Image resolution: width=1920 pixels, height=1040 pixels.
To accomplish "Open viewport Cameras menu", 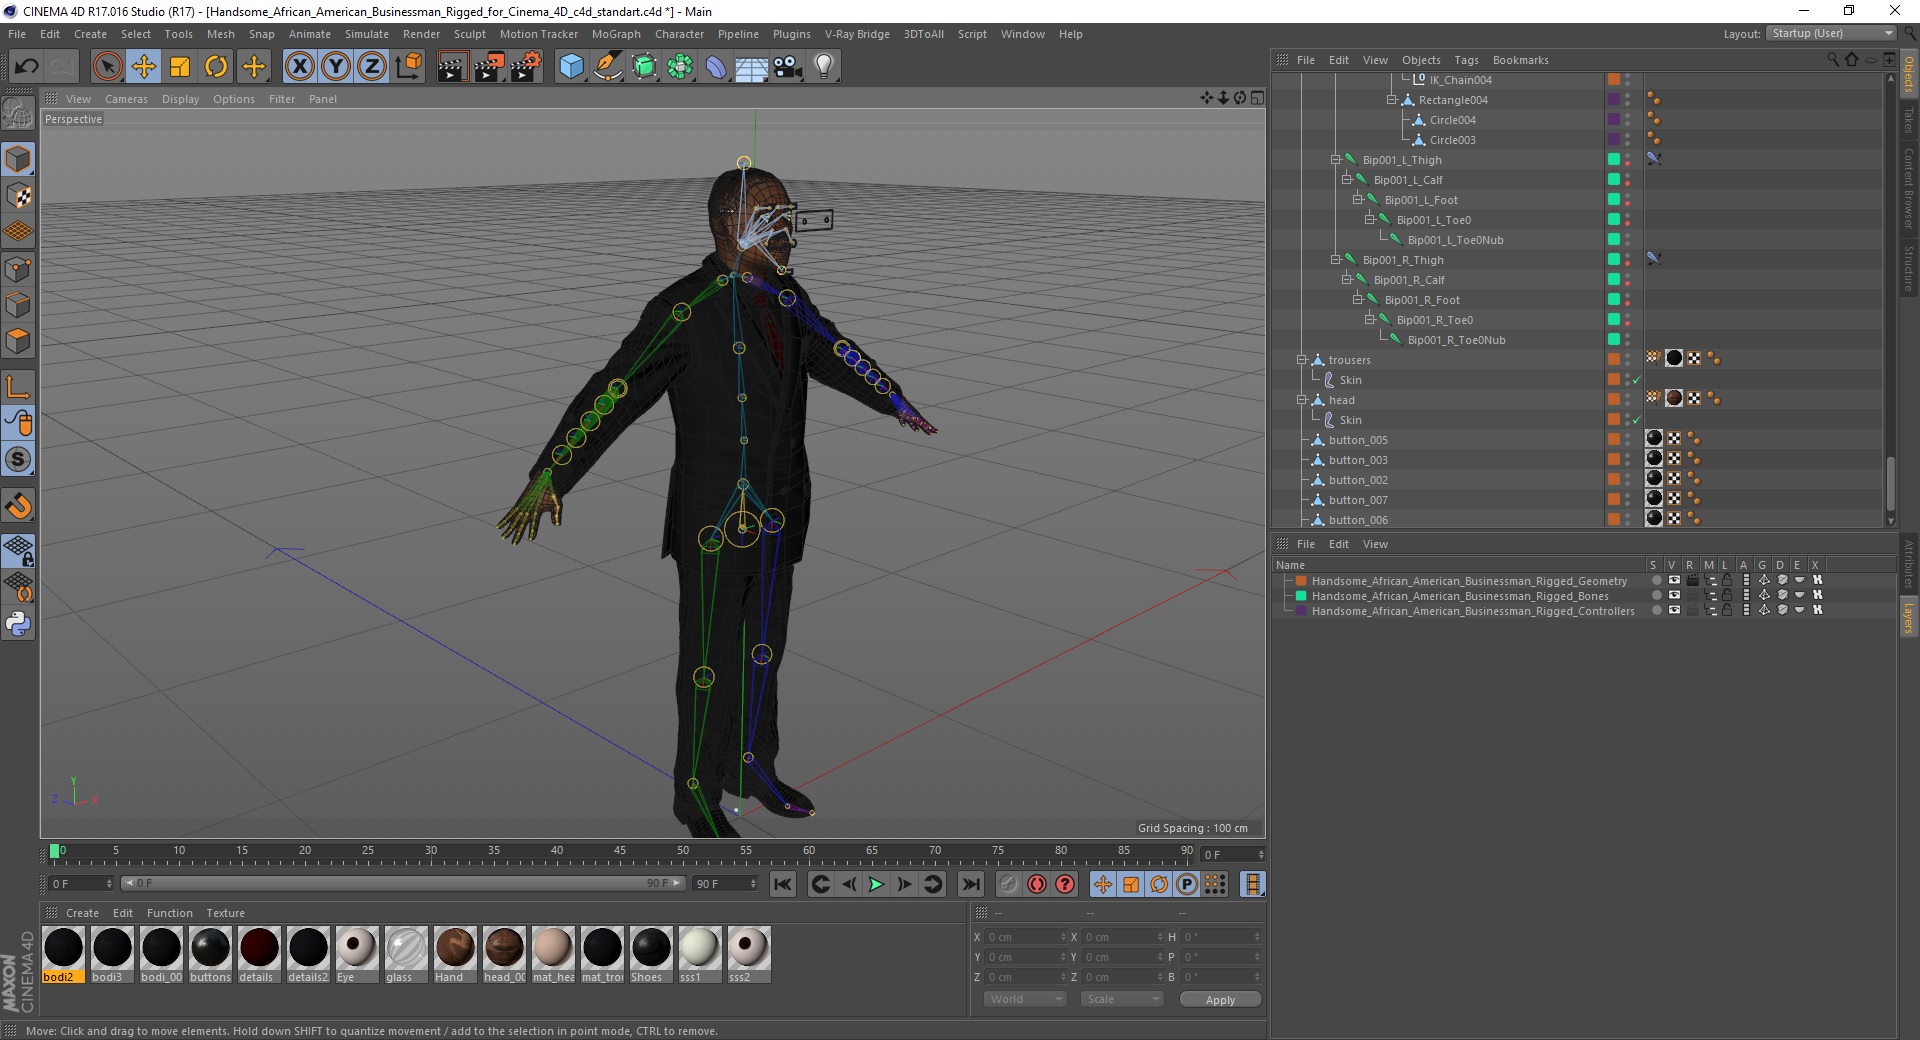I will [126, 99].
